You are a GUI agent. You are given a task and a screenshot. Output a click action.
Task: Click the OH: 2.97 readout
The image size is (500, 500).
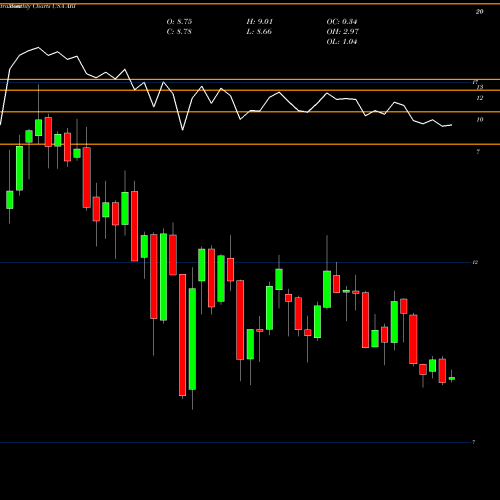343,32
